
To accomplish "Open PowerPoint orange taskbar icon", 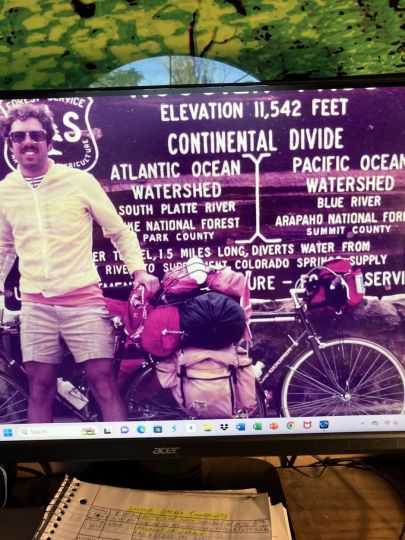I will [274, 426].
